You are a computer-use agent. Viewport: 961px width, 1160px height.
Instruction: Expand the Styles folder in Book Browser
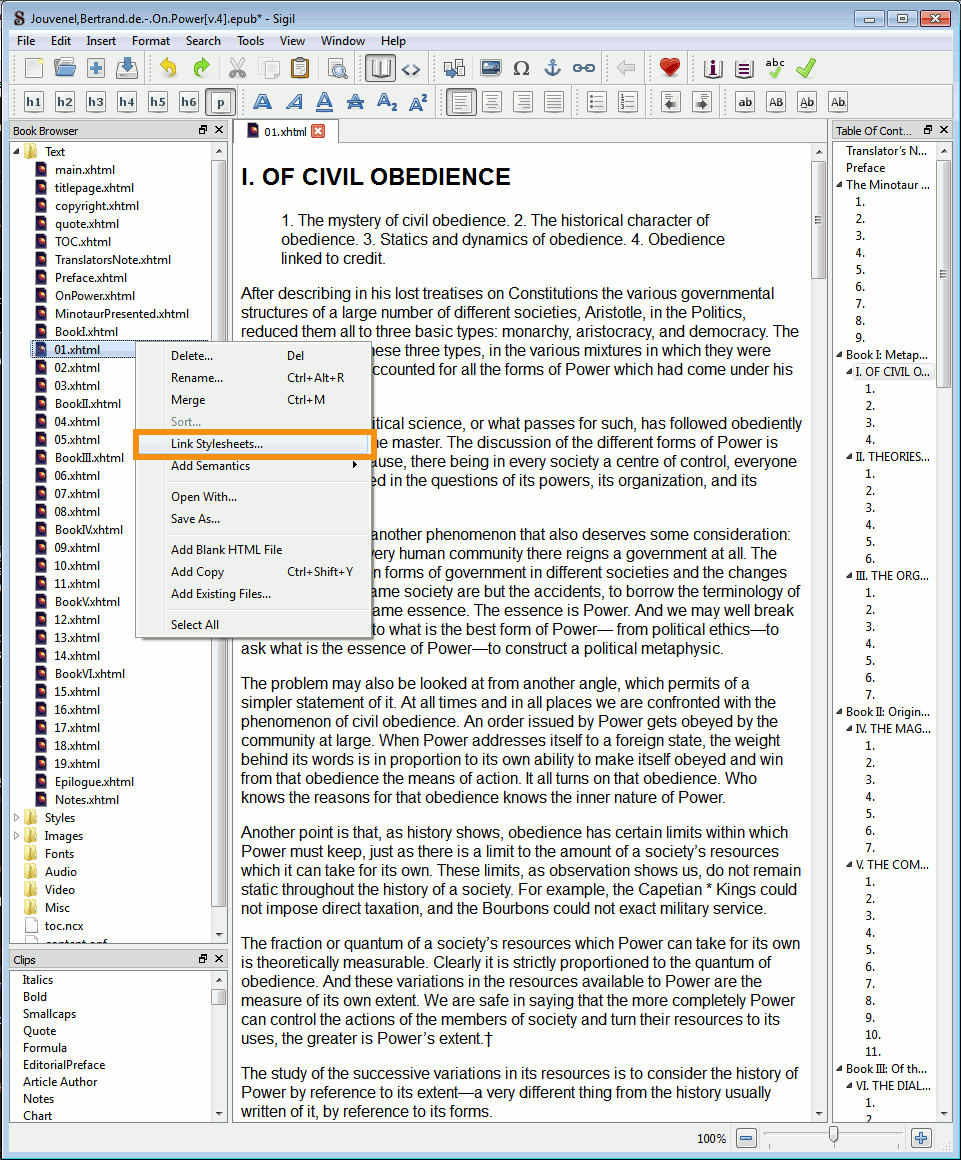pos(16,817)
